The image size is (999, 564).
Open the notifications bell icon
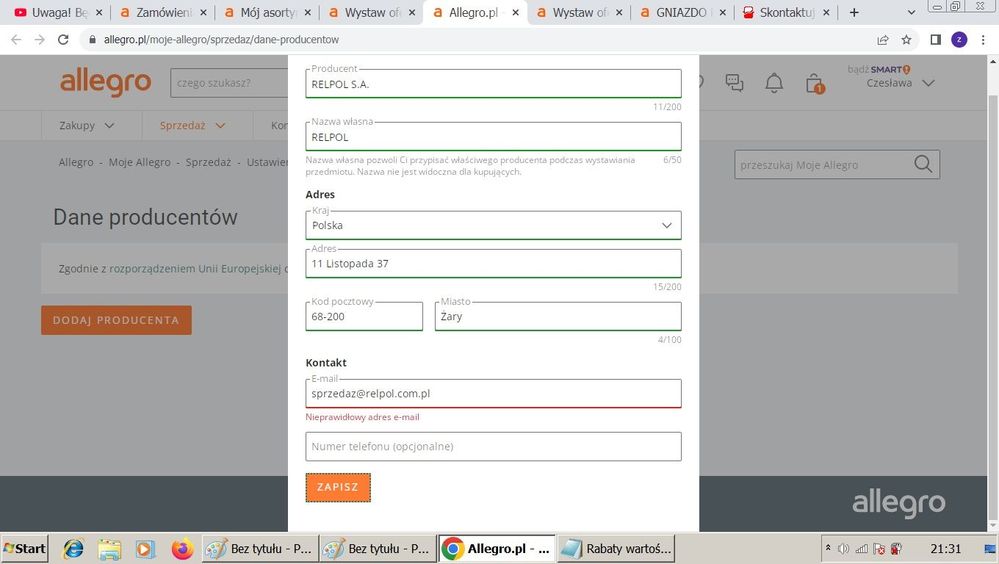pos(774,82)
